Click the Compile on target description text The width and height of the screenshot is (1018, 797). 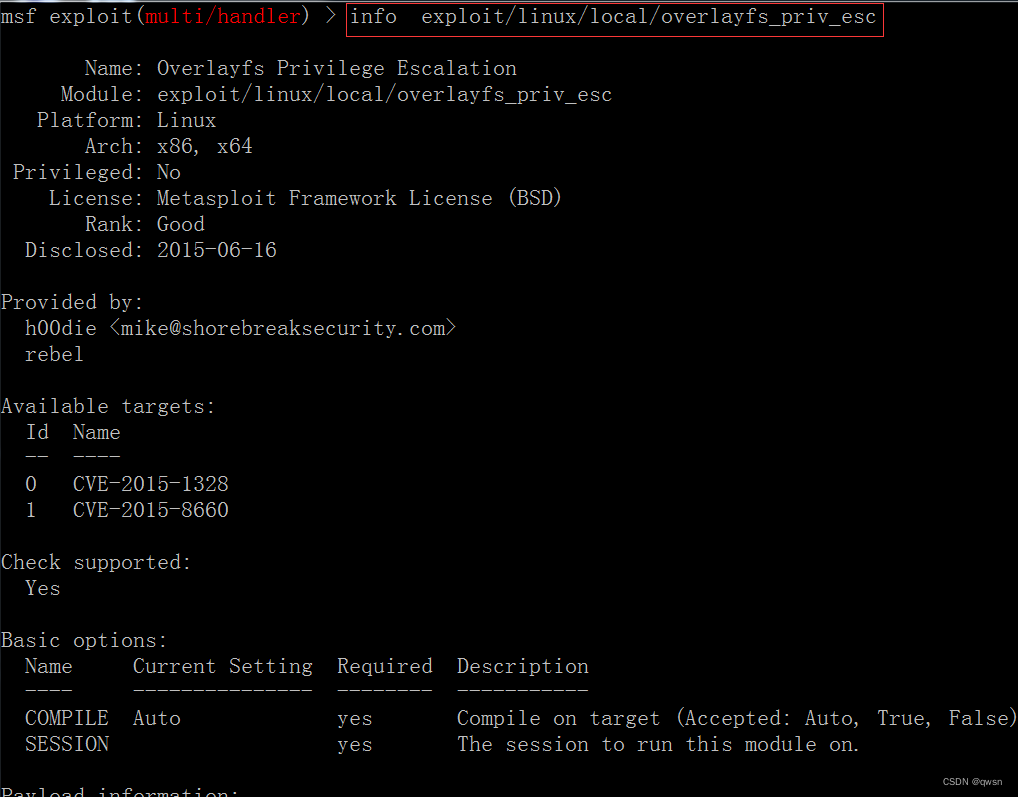point(558,719)
